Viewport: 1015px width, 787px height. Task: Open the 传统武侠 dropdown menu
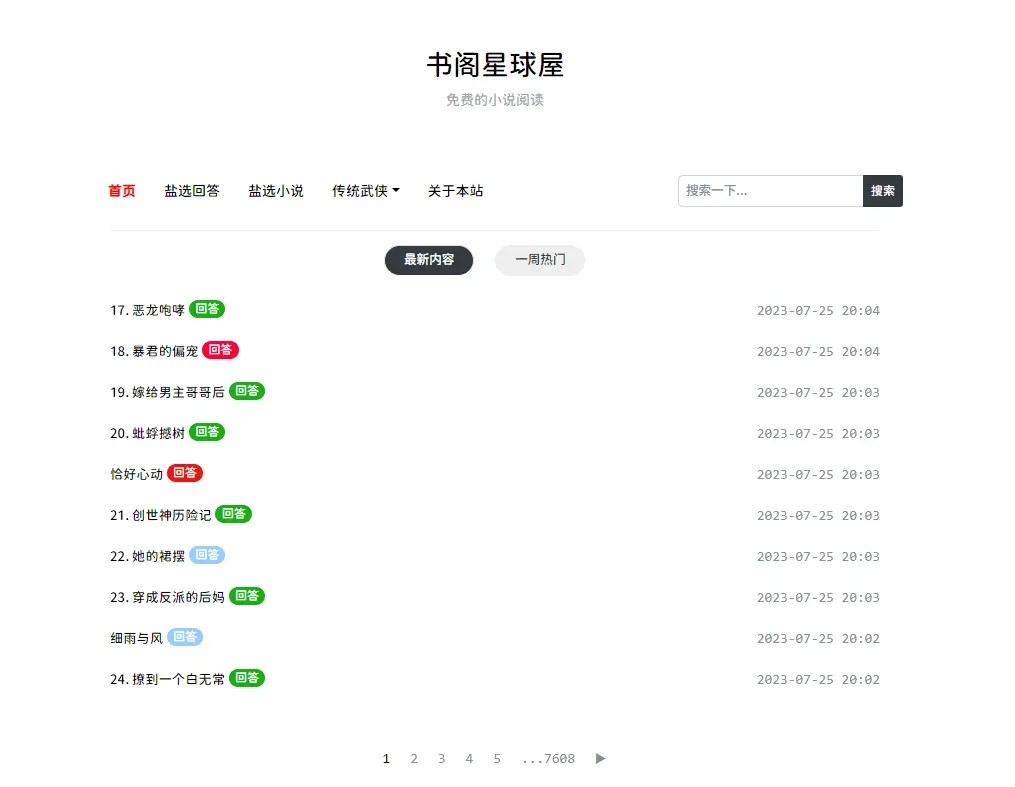tap(364, 191)
